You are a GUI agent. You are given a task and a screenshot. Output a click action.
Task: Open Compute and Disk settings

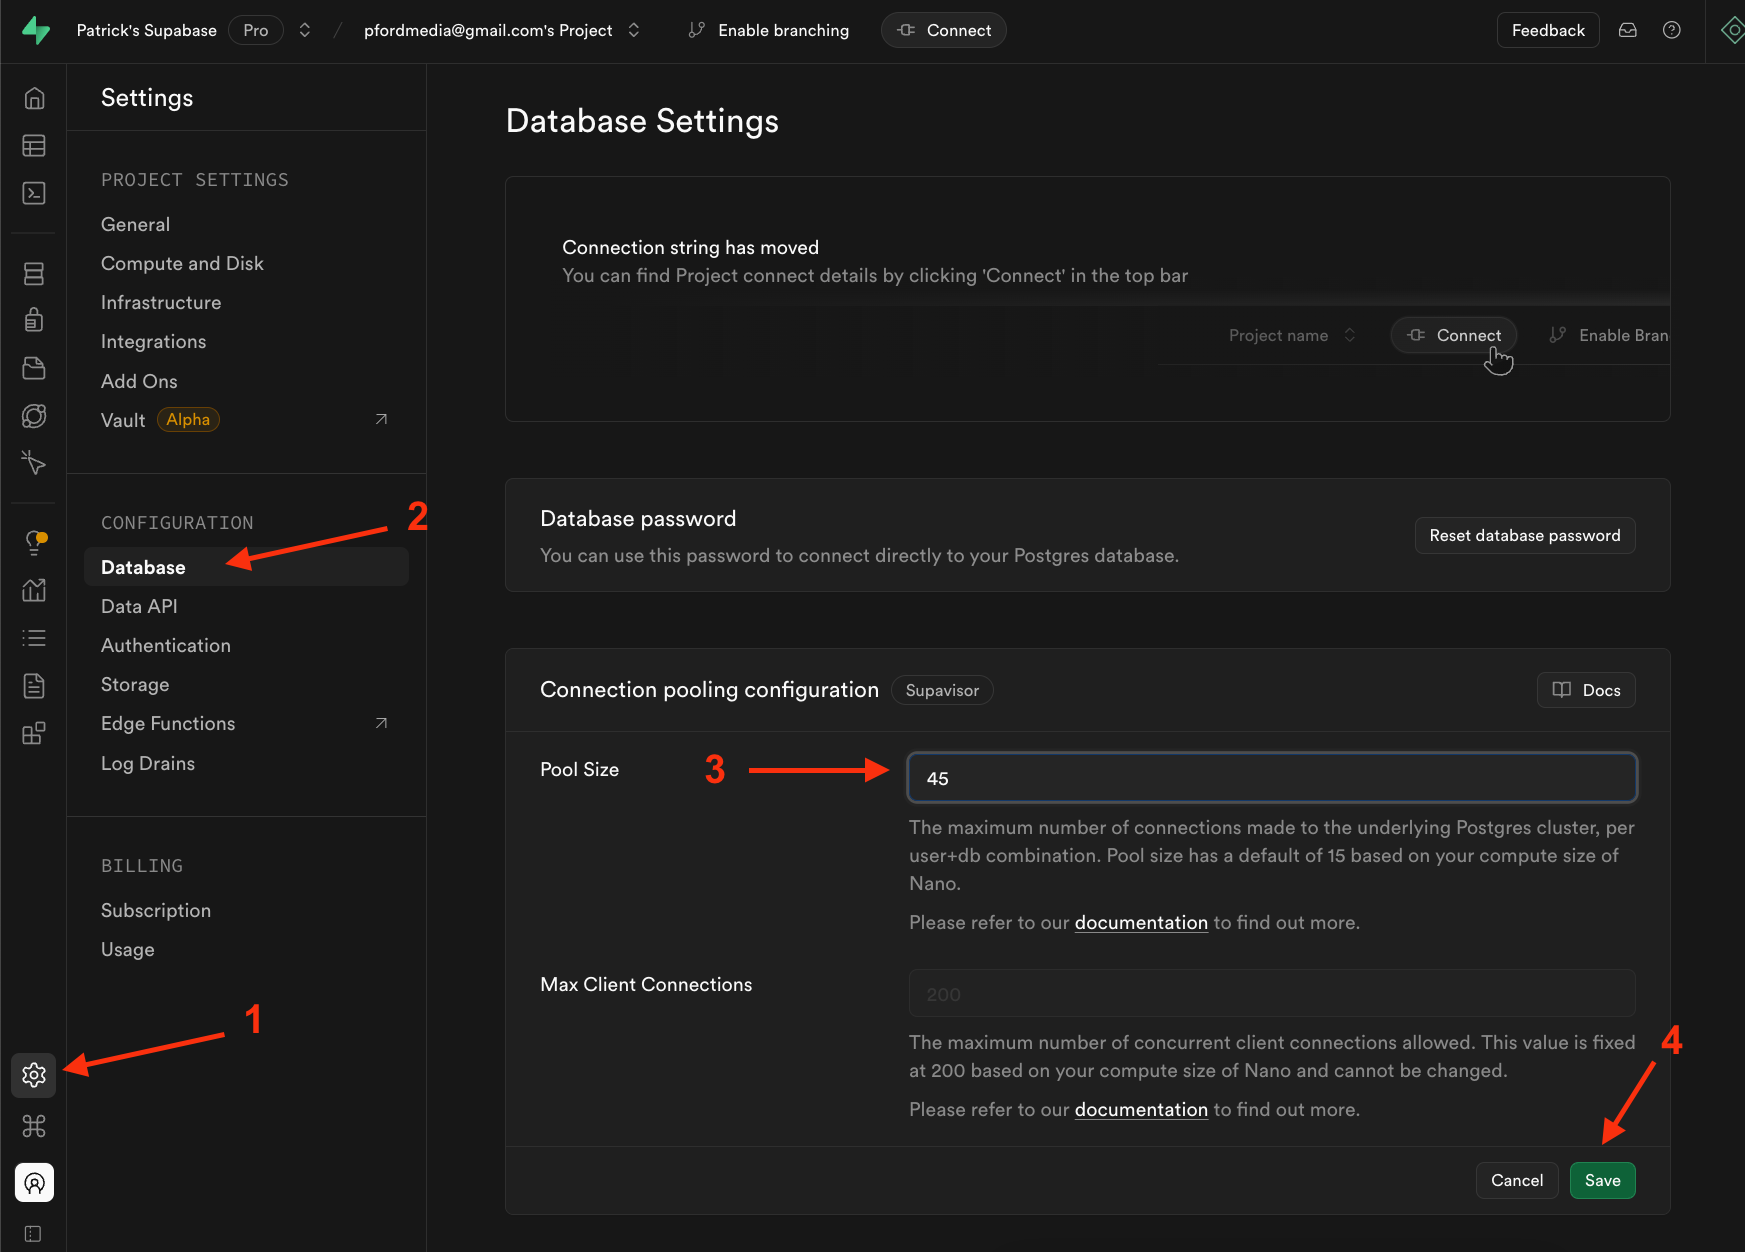coord(182,263)
